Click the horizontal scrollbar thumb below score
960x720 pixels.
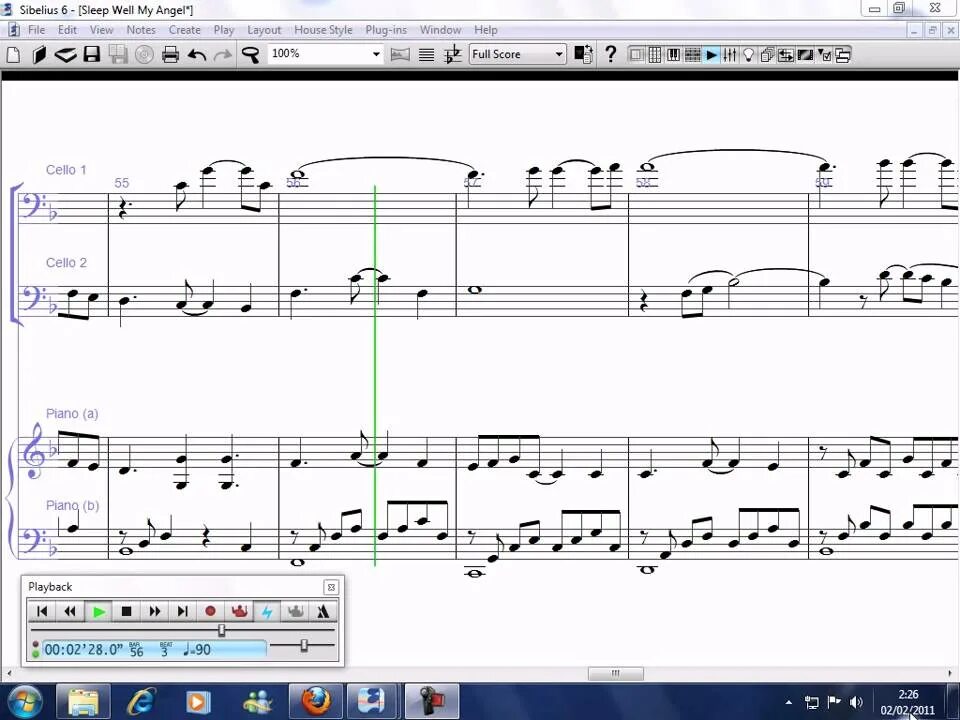pos(615,673)
